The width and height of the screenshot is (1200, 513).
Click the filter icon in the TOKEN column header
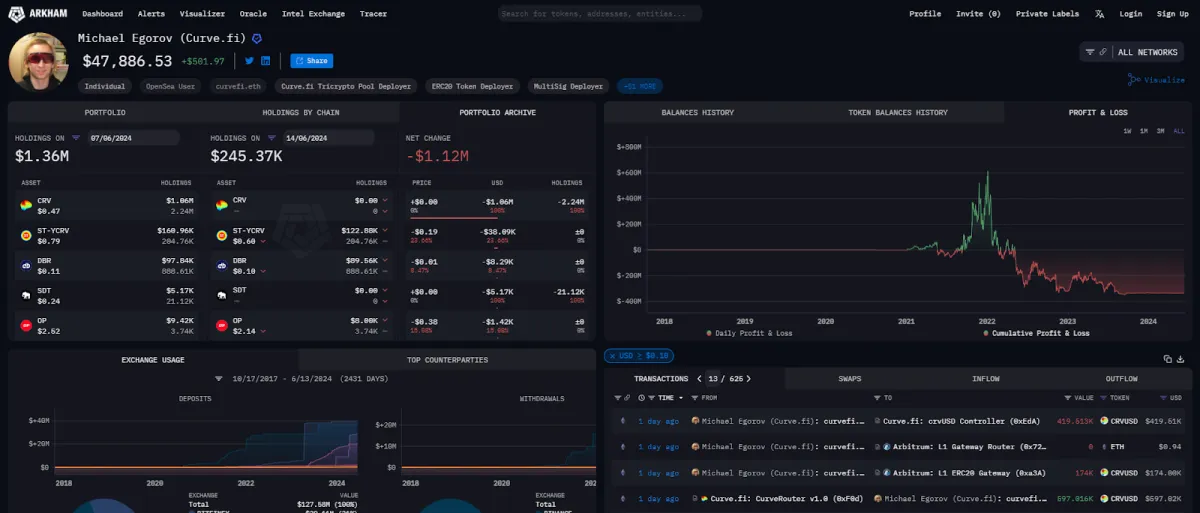click(x=1104, y=398)
